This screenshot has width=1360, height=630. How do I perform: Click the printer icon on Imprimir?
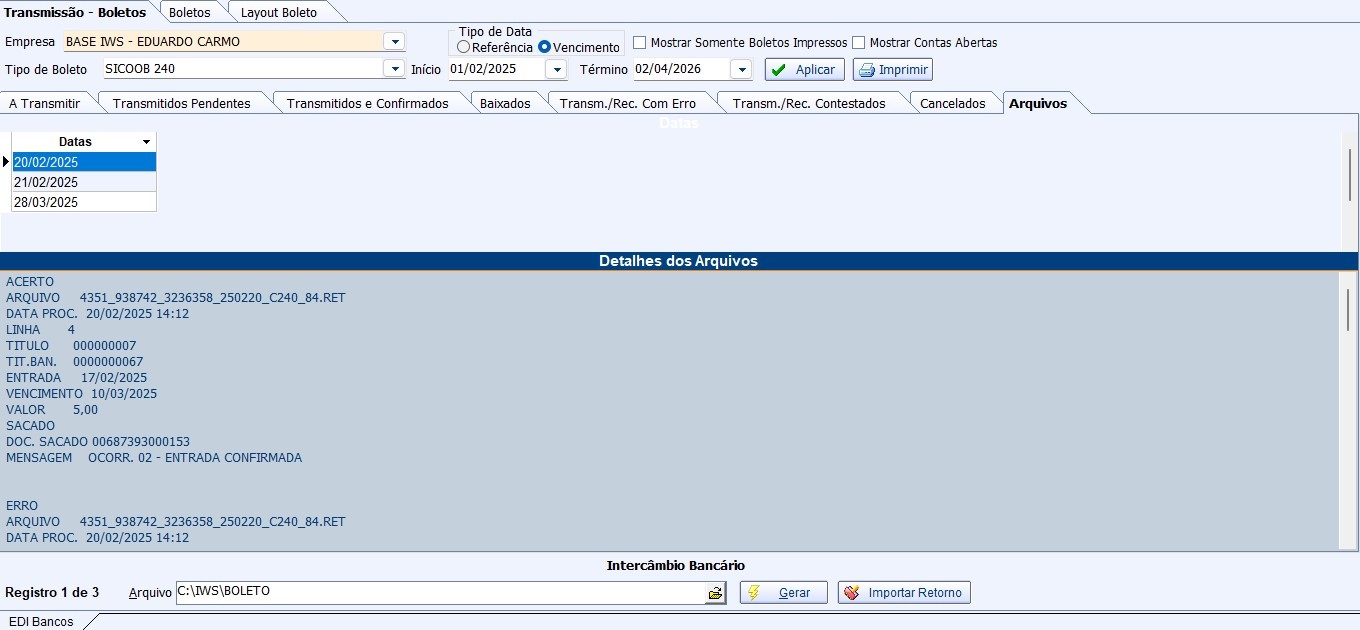point(867,70)
